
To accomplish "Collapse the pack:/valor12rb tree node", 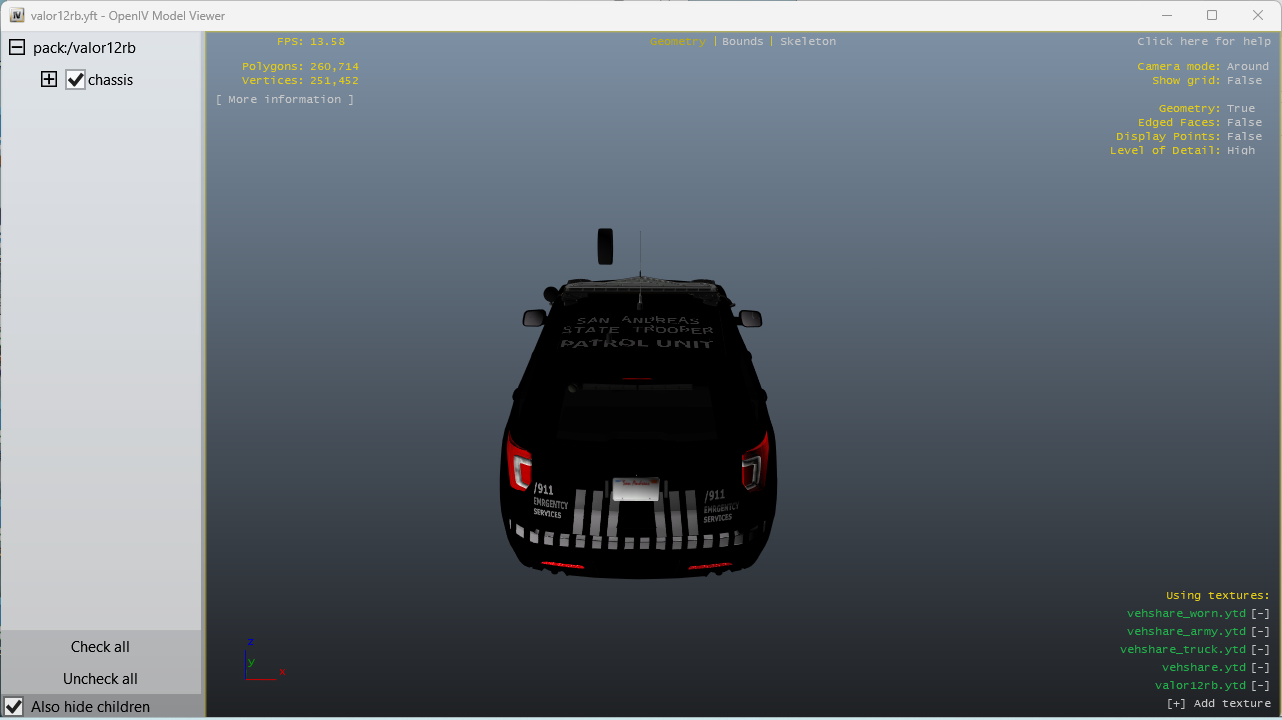I will pyautogui.click(x=17, y=48).
